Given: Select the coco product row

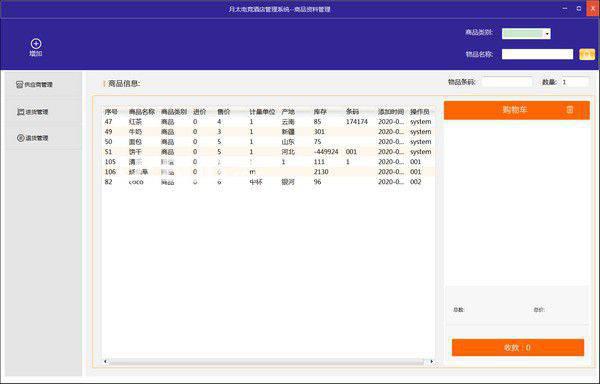Looking at the screenshot, I should (x=269, y=182).
